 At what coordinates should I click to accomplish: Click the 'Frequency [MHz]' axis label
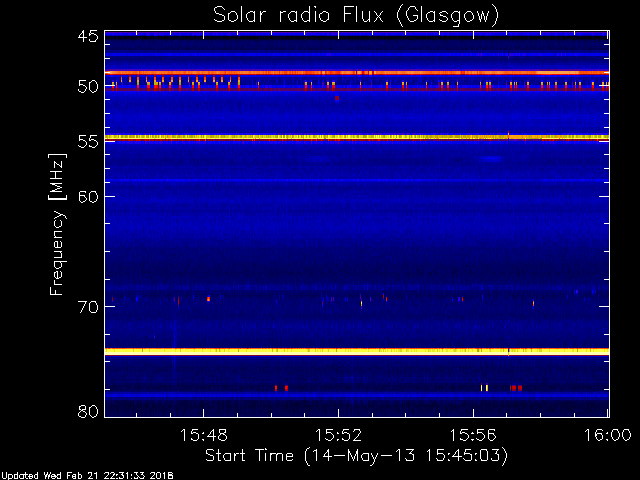click(57, 224)
